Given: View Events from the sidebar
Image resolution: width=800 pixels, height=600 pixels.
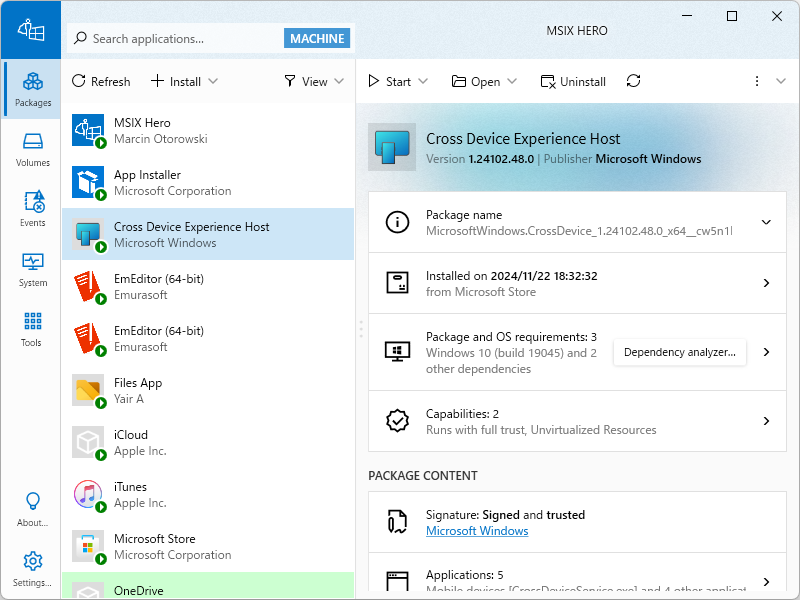Looking at the screenshot, I should click(32, 207).
